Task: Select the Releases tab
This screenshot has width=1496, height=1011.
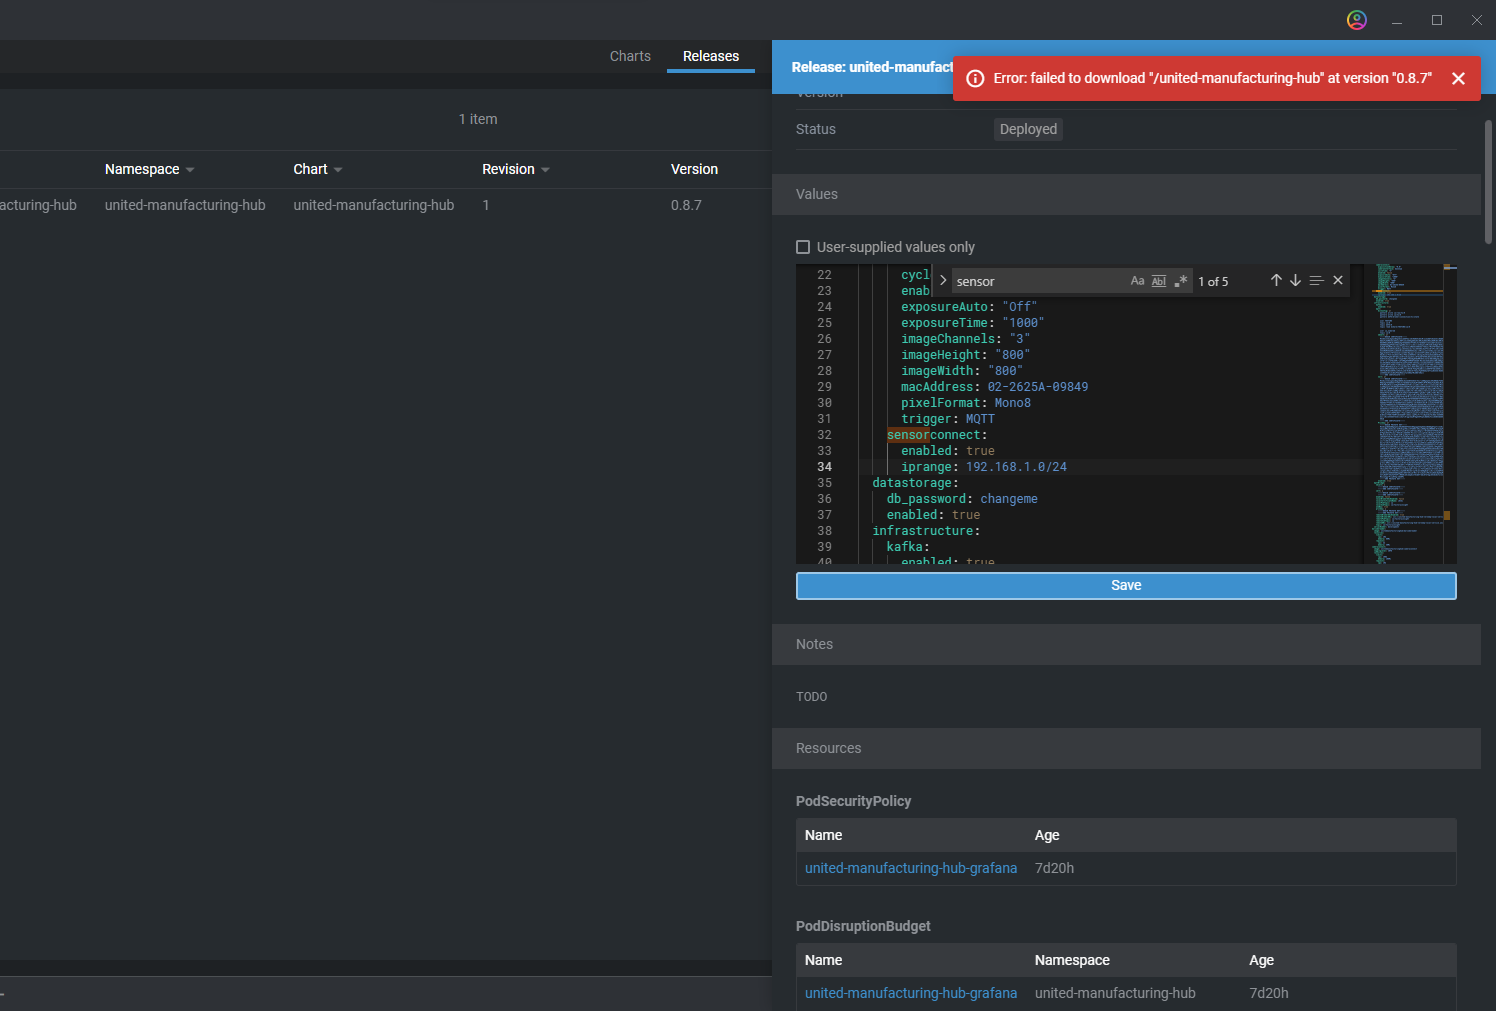Action: point(711,57)
